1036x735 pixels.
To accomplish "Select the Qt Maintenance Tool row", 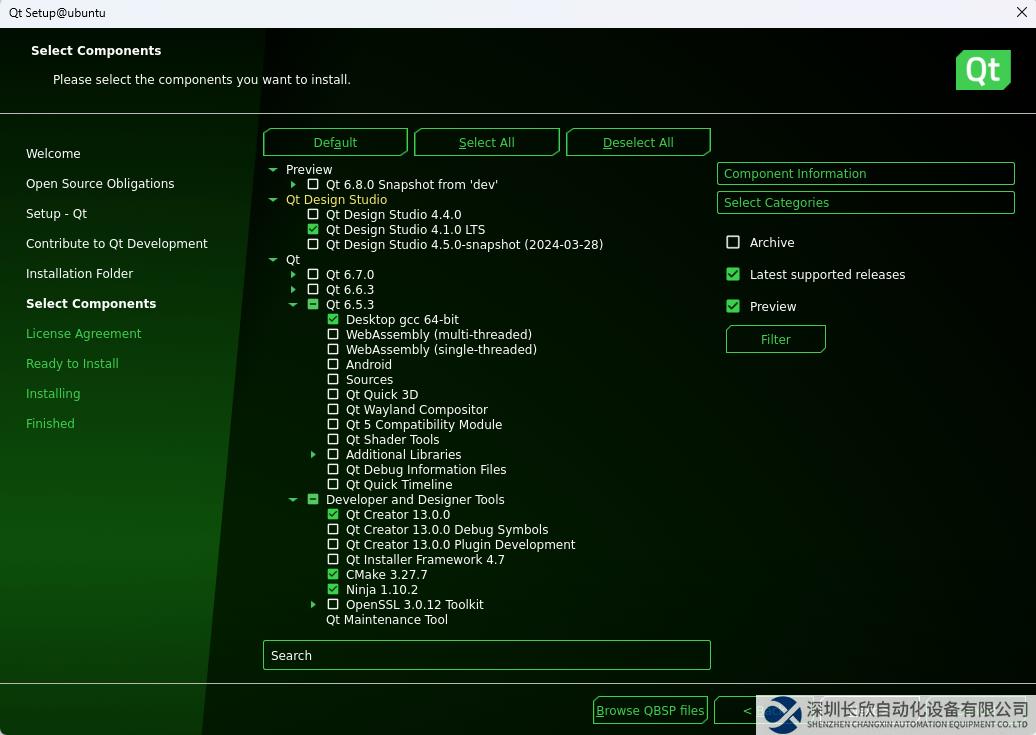I will (x=387, y=619).
